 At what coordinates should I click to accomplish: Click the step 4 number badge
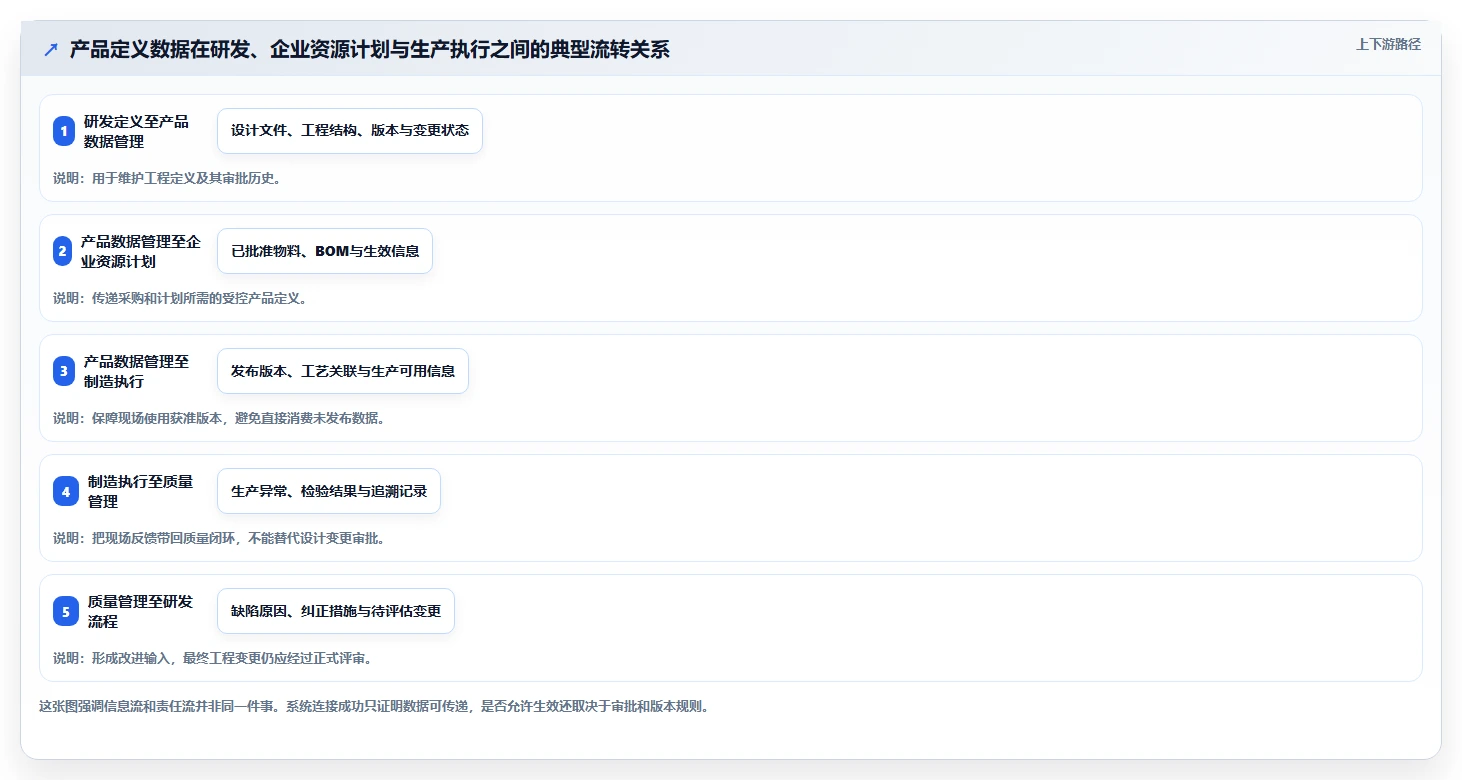(x=66, y=491)
